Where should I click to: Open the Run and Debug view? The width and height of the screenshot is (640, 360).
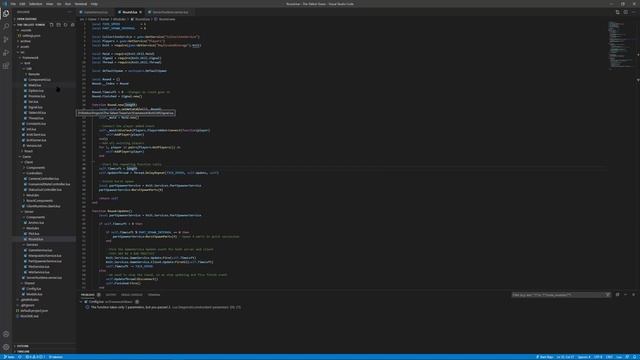6,53
